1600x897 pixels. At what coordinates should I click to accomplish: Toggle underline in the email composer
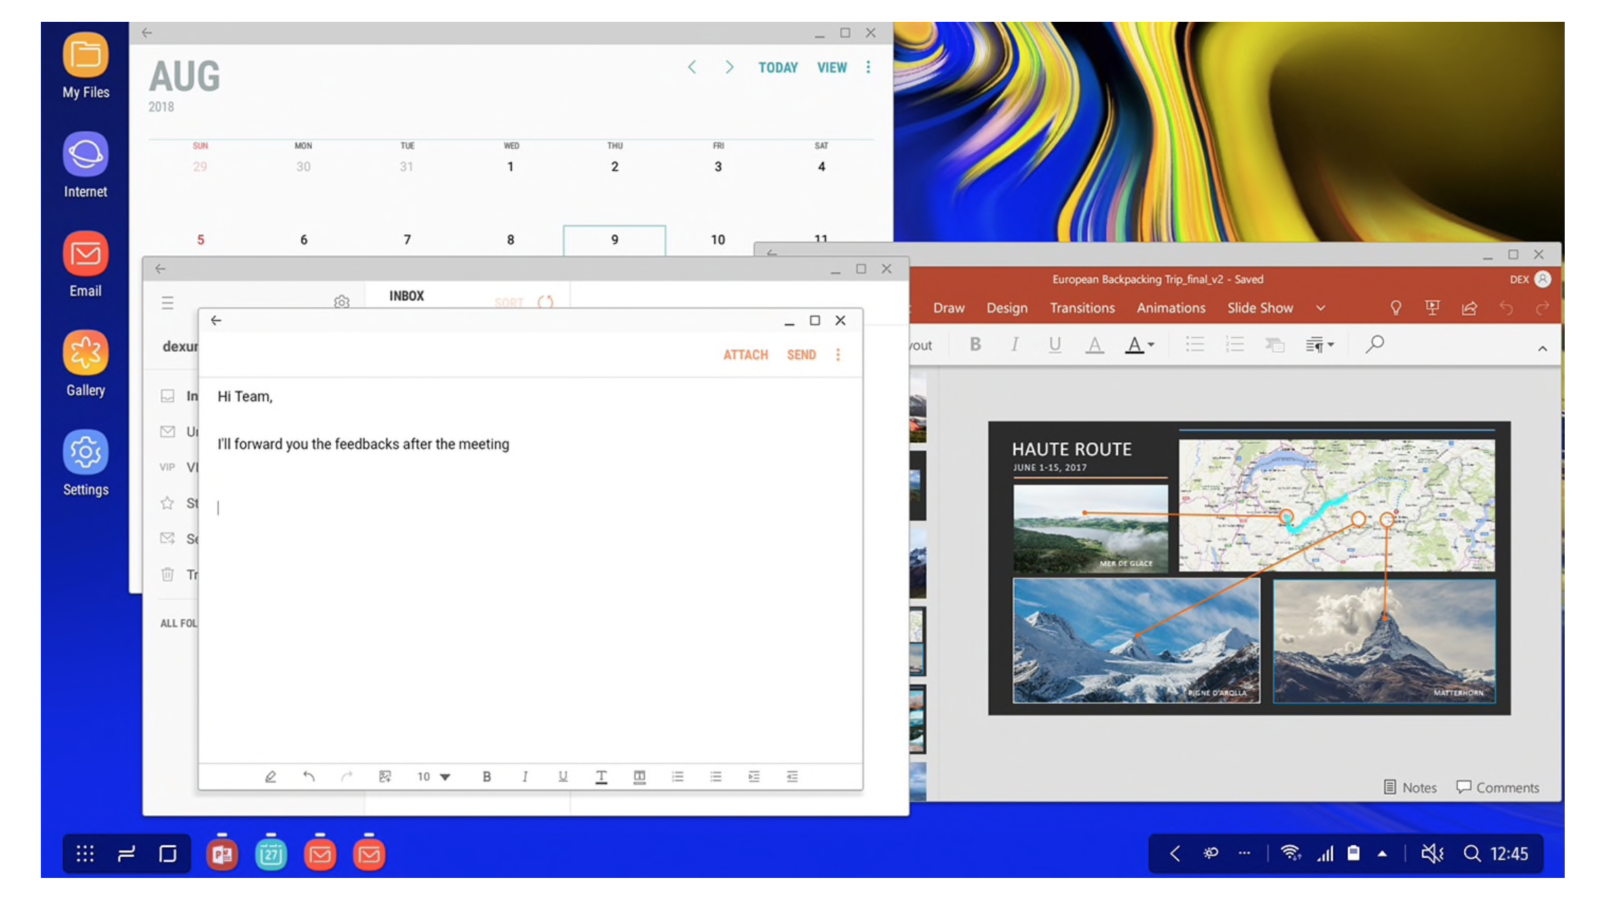(563, 777)
